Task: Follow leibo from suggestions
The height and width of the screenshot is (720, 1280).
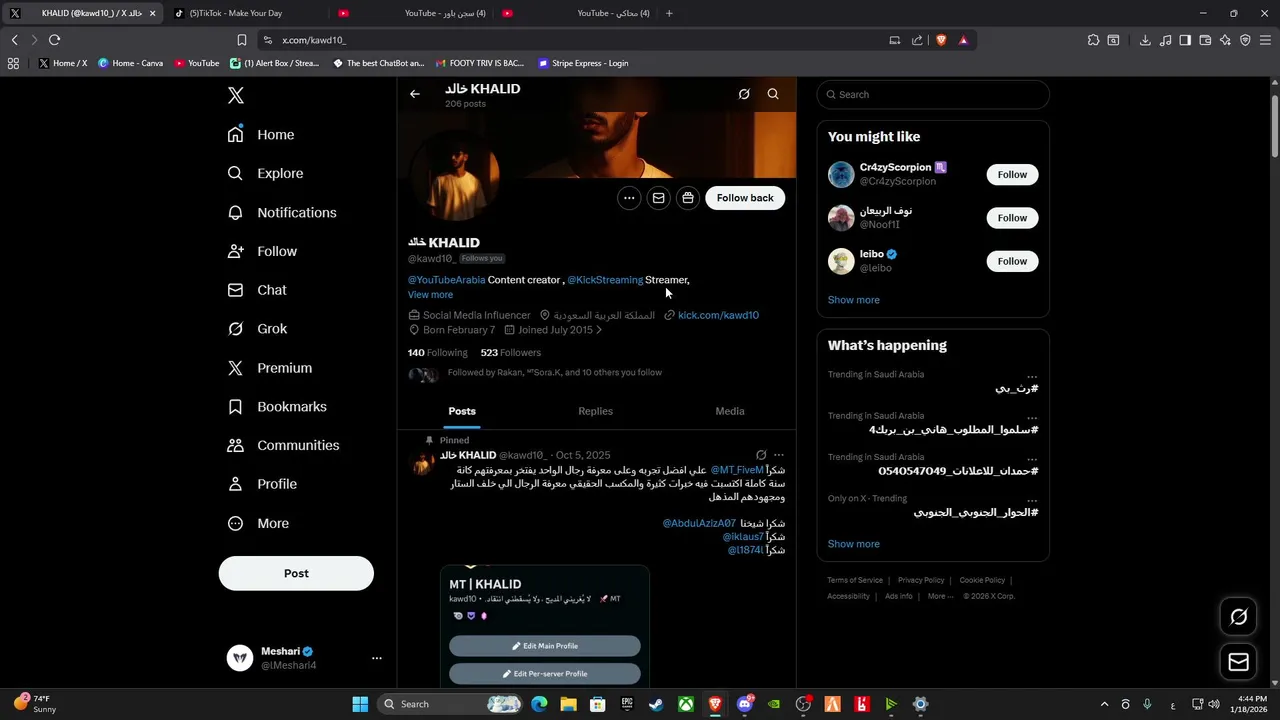Action: click(x=1012, y=261)
